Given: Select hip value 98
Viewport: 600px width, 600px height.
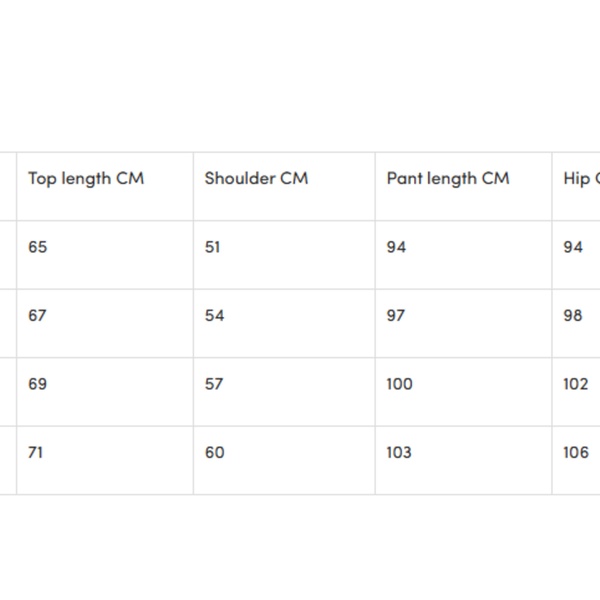Looking at the screenshot, I should coord(573,316).
